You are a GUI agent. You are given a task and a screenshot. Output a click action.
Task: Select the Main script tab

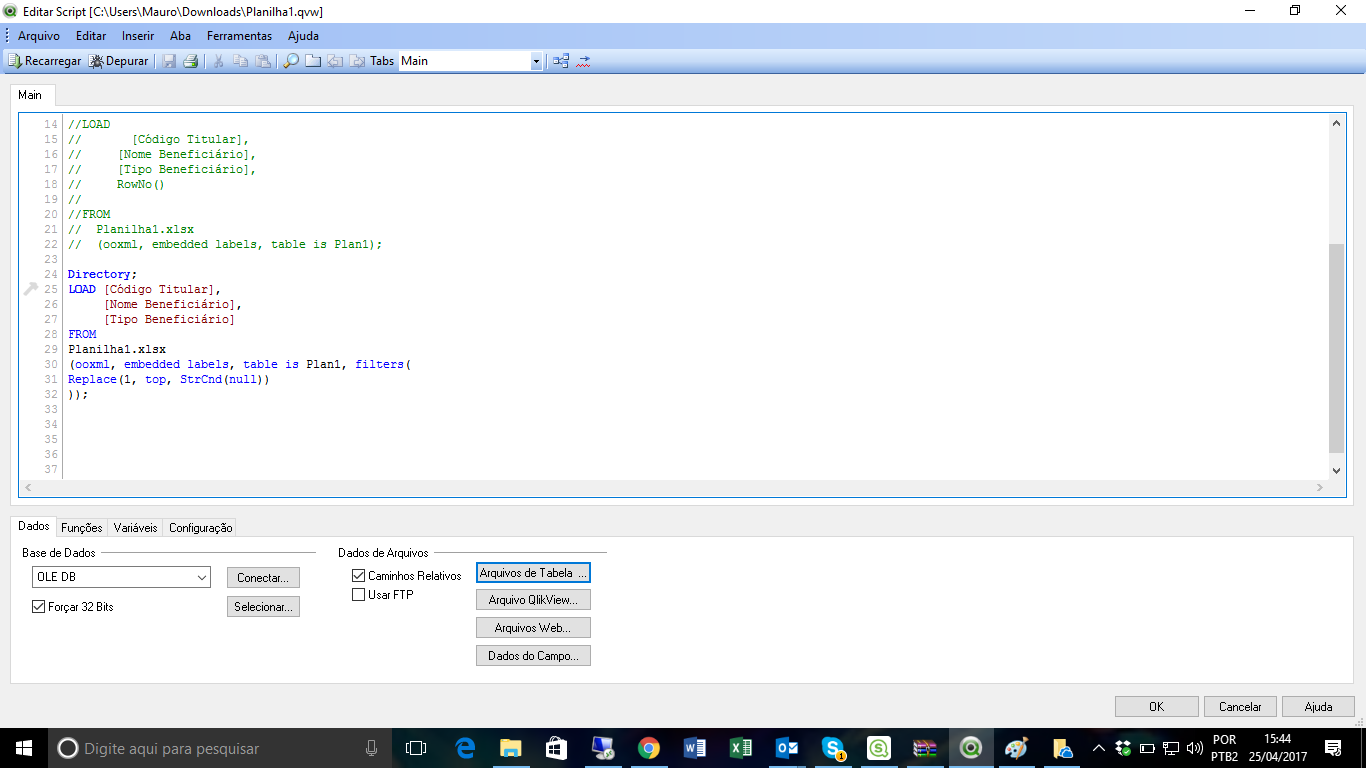30,95
